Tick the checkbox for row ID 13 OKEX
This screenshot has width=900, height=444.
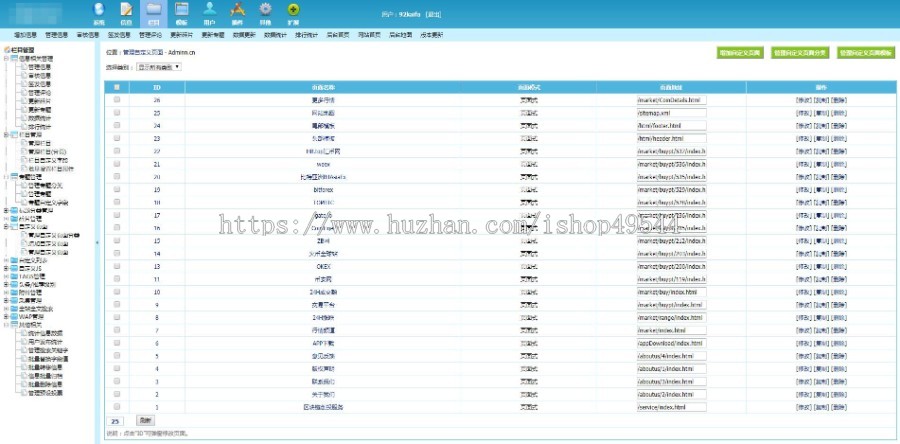point(117,266)
